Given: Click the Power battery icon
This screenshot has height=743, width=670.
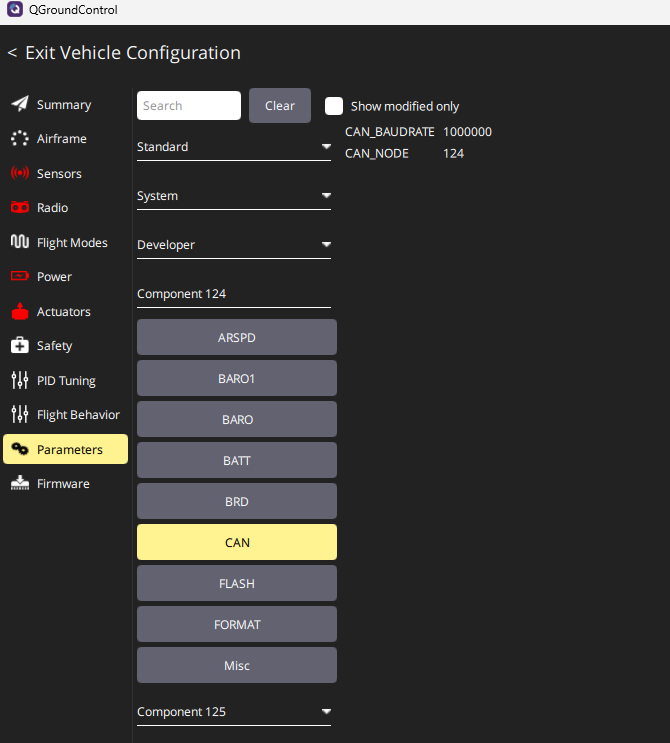Looking at the screenshot, I should (20, 277).
